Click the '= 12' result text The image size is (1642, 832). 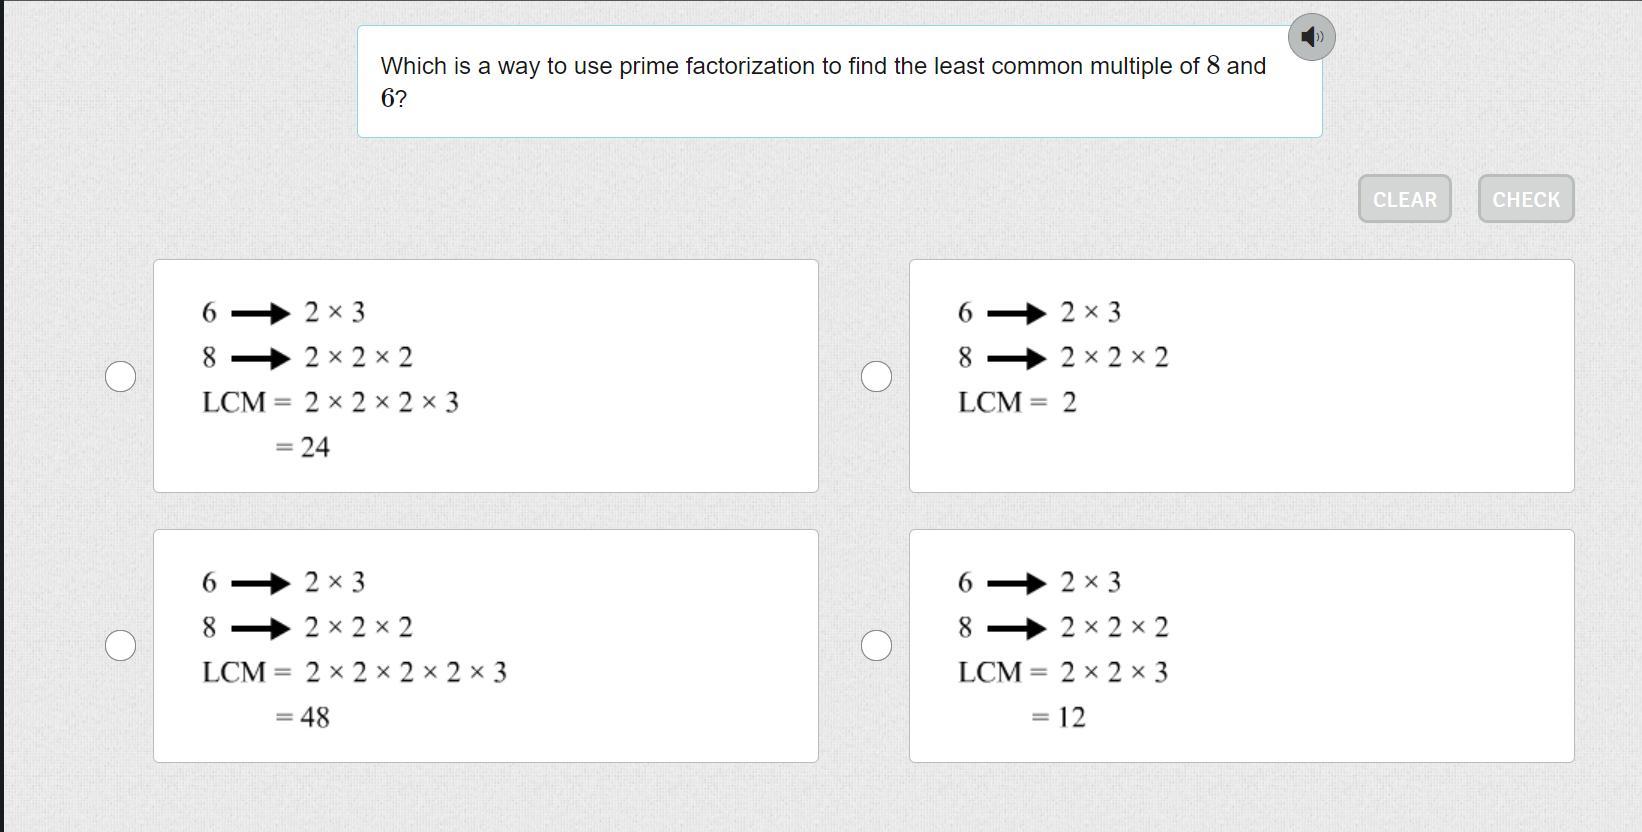pos(1058,717)
